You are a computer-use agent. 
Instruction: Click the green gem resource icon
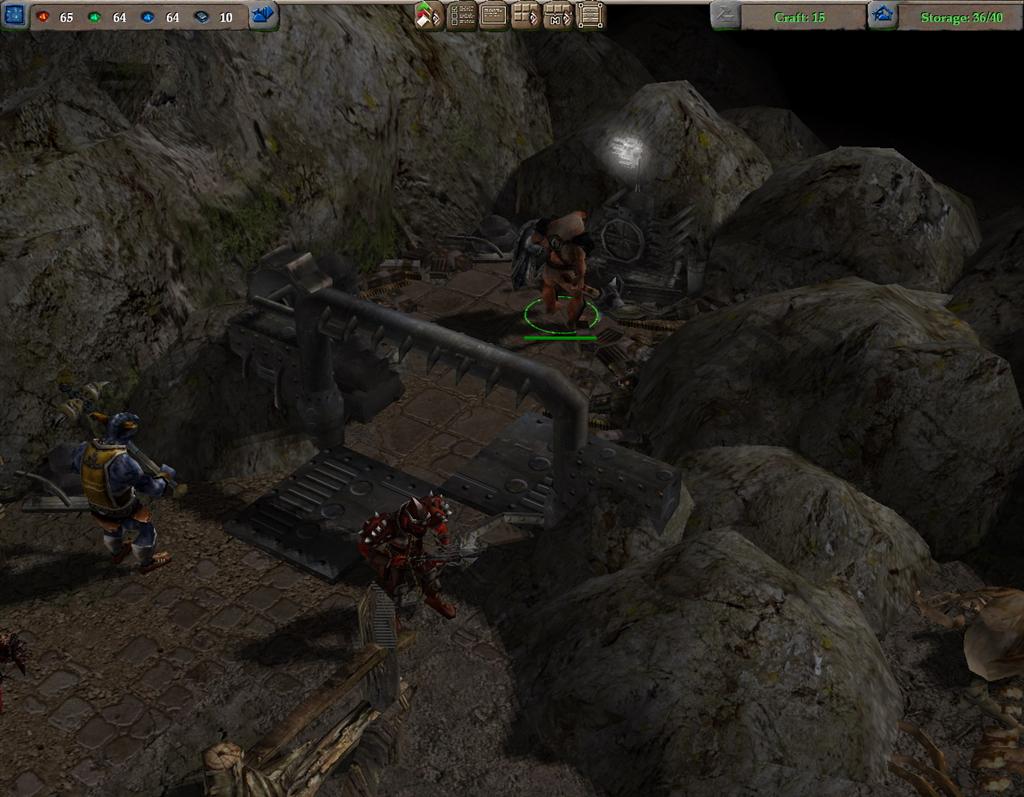pos(95,17)
